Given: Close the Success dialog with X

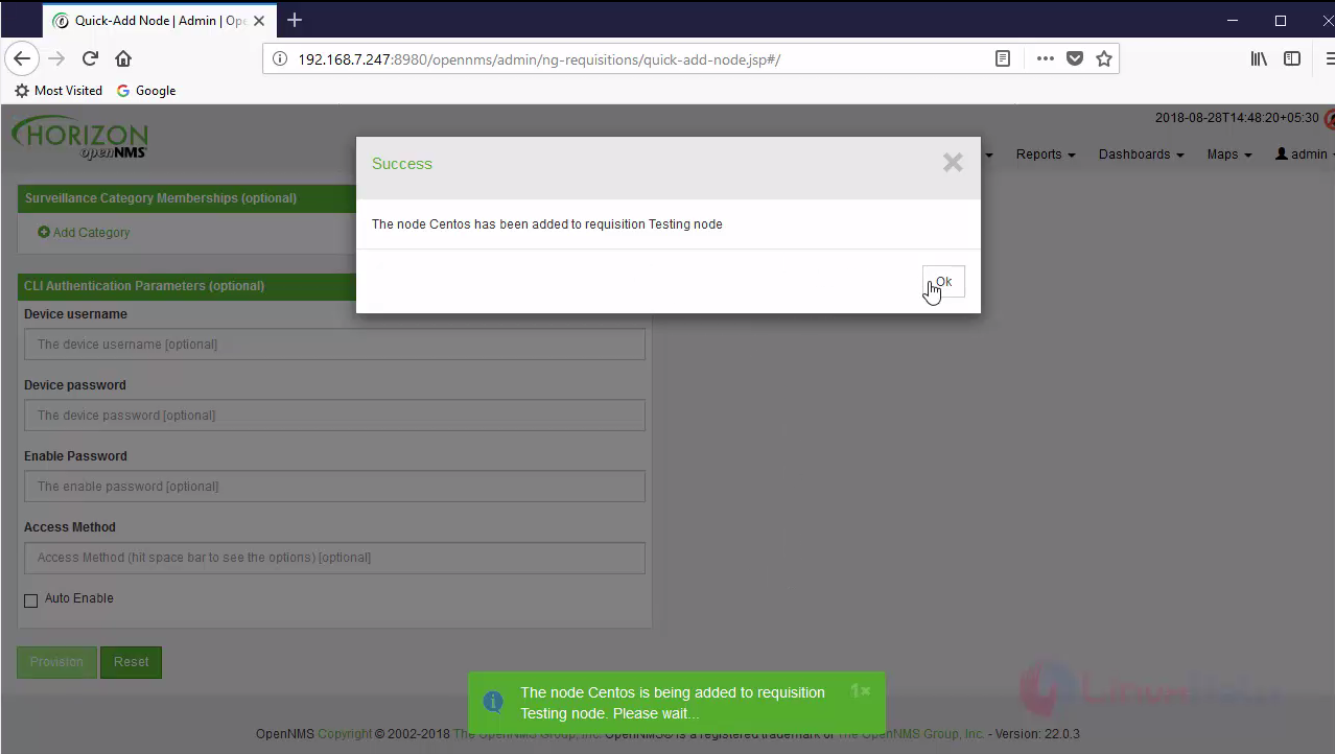Looking at the screenshot, I should pos(953,163).
